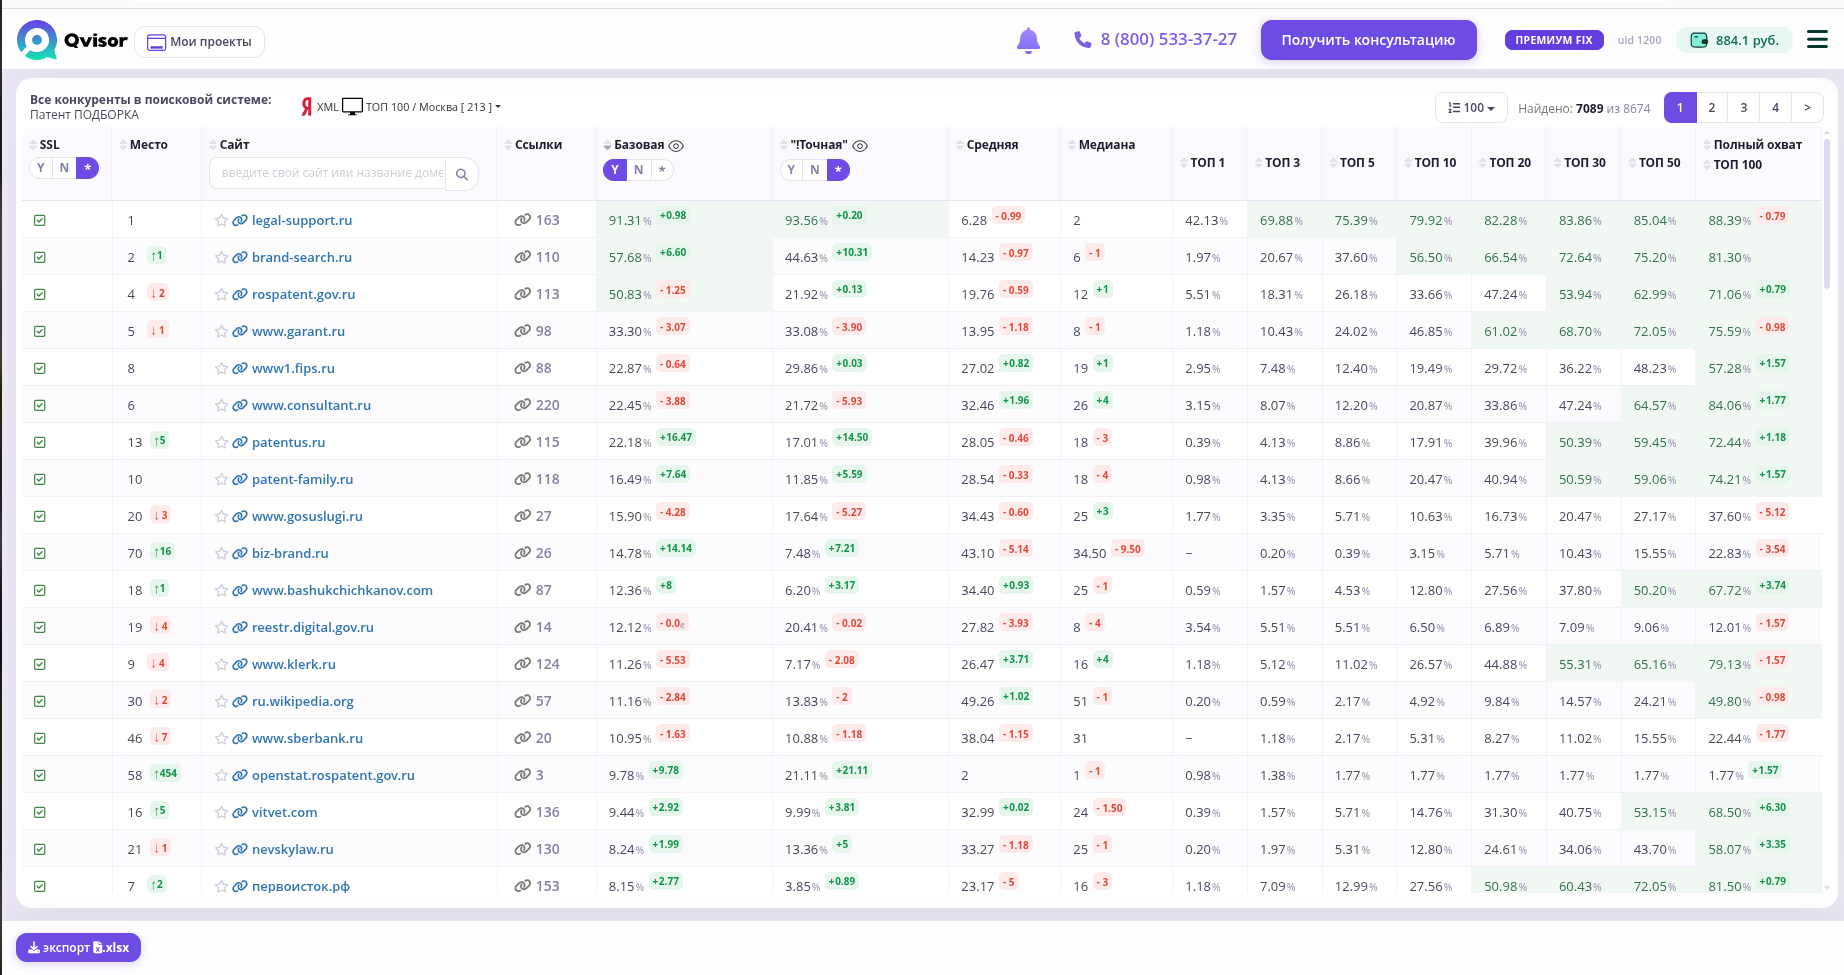Sort by Полный охват ТОП 100 column
This screenshot has height=975, width=1844.
1752,155
